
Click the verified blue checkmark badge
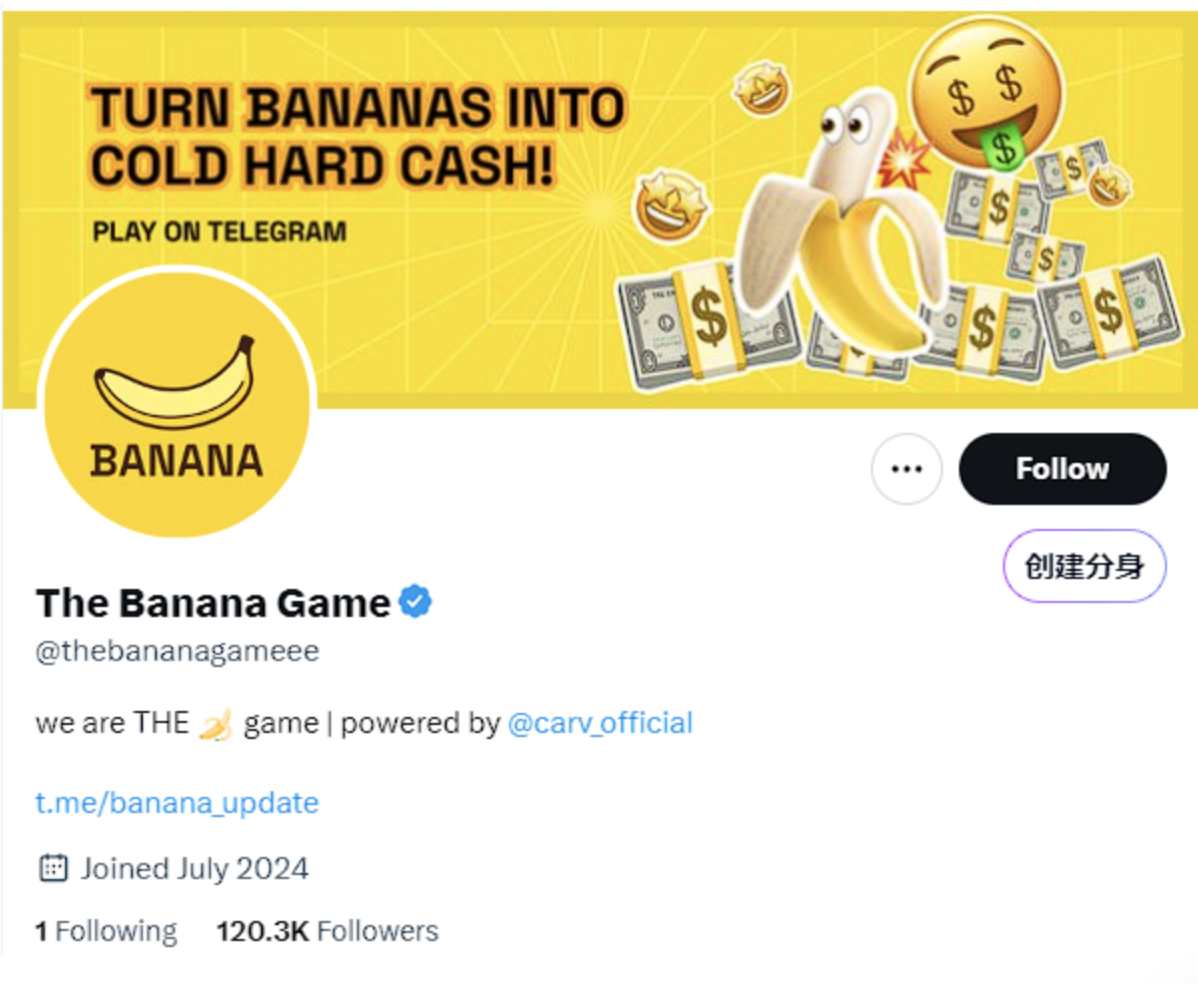tap(414, 601)
